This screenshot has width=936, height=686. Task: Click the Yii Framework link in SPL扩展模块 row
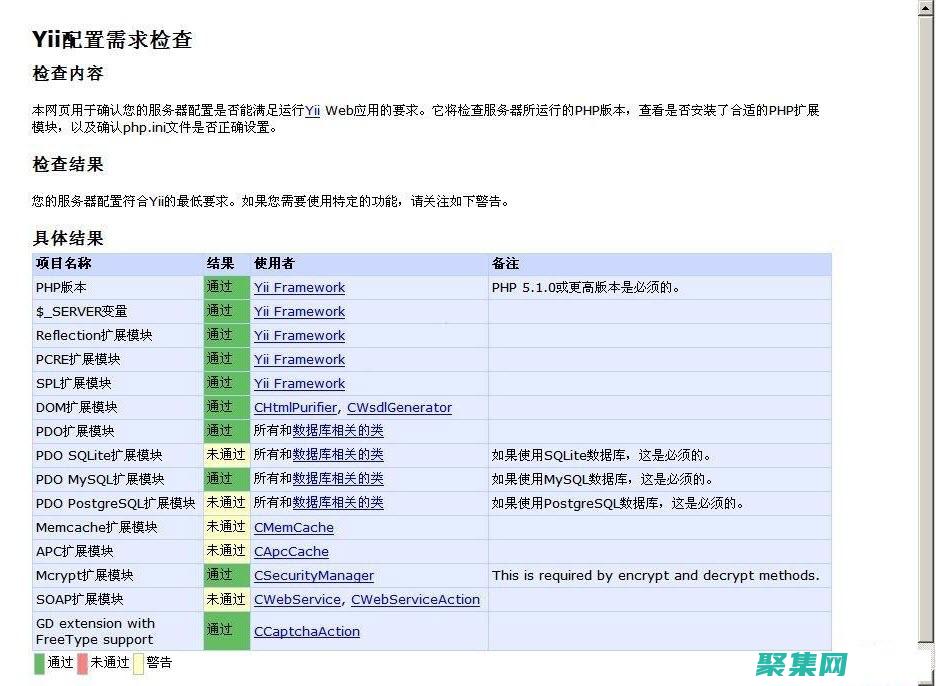299,383
